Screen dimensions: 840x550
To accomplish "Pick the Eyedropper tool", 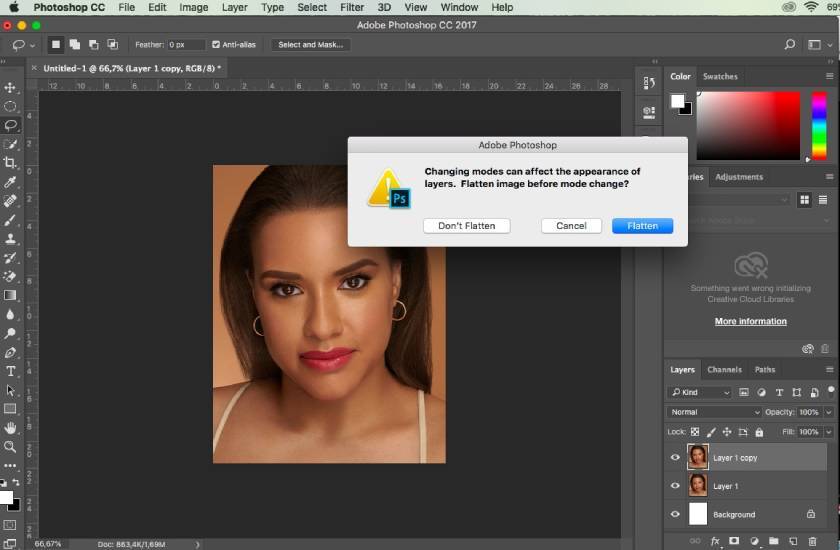I will pyautogui.click(x=10, y=182).
